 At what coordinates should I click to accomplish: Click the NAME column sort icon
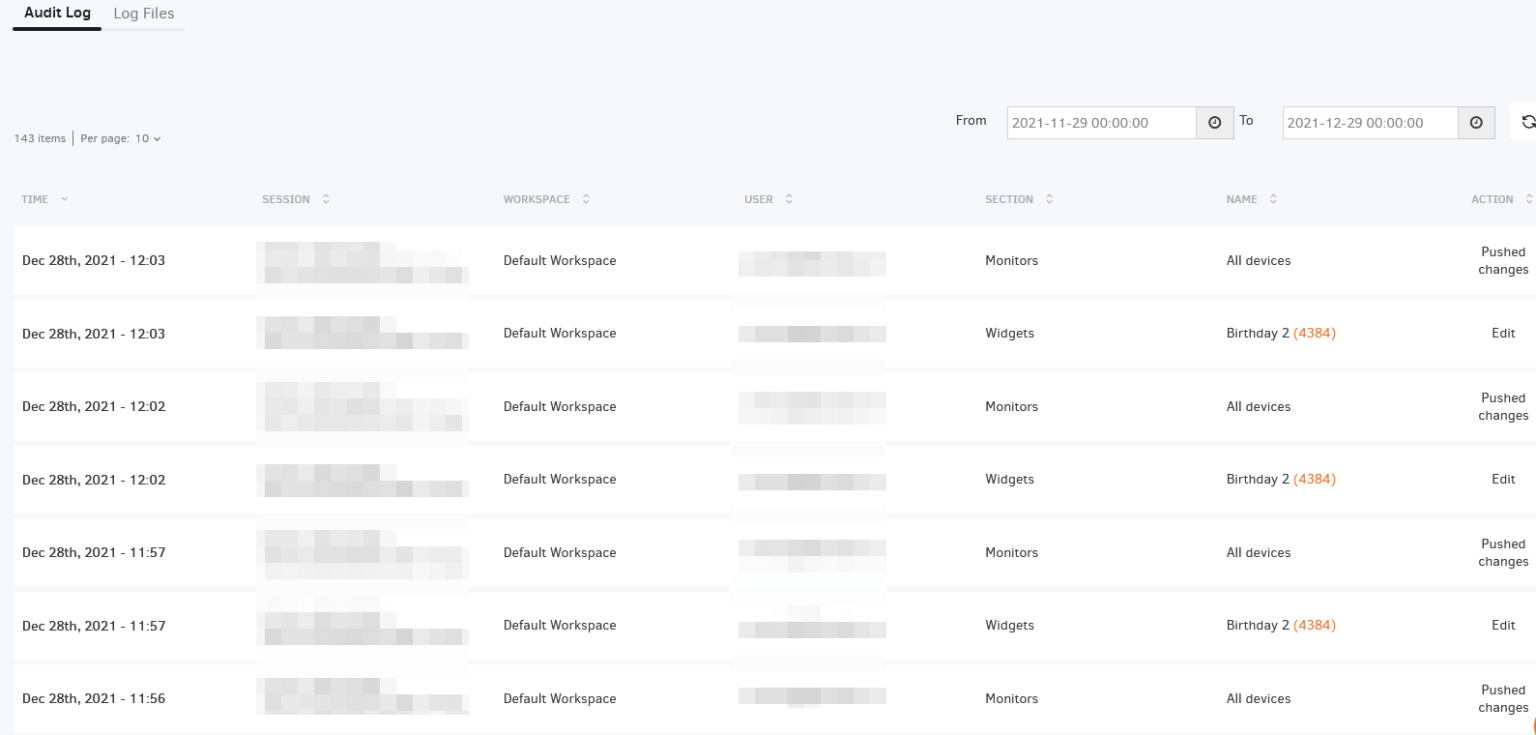coord(1274,200)
